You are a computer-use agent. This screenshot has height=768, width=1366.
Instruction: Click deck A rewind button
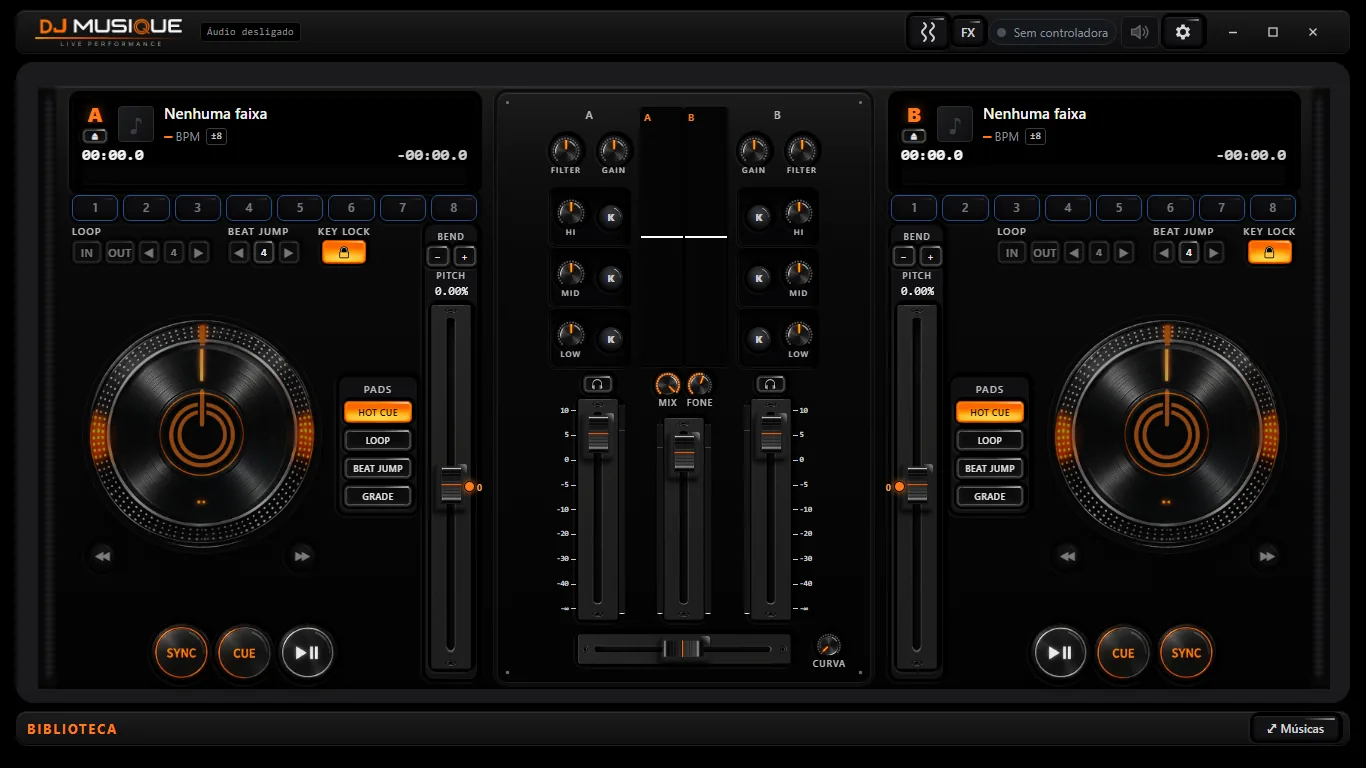[x=101, y=556]
